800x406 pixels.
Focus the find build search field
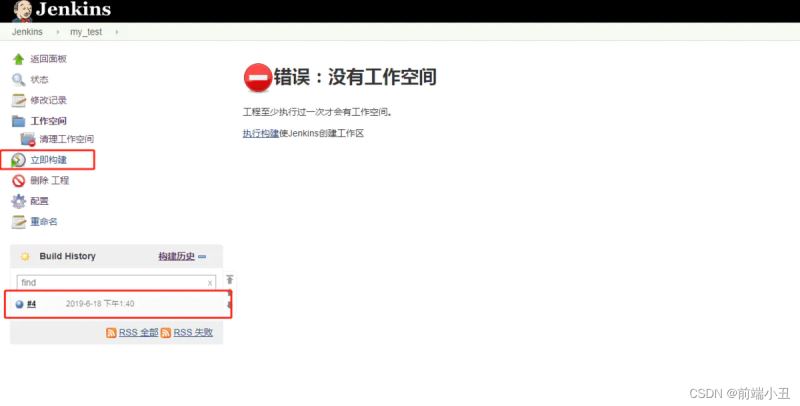pos(116,282)
